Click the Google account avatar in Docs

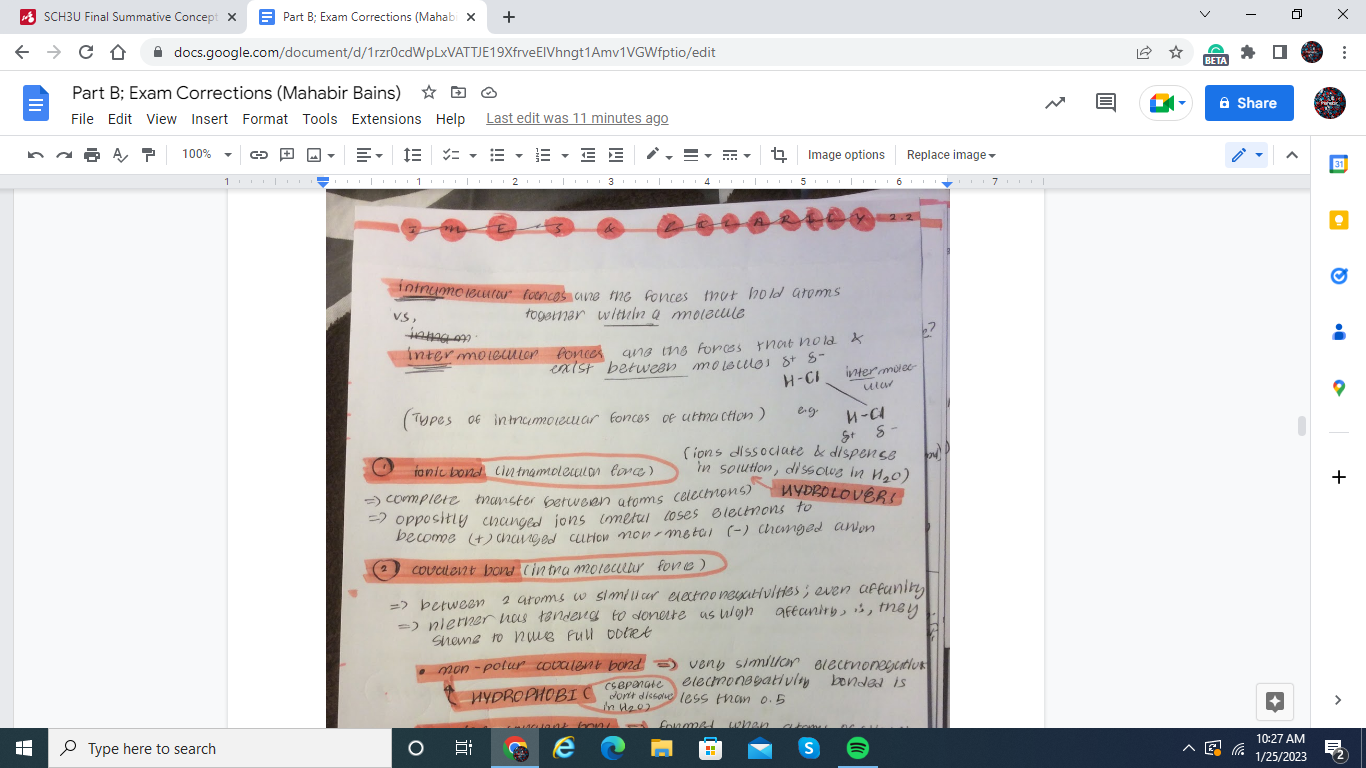(1330, 103)
